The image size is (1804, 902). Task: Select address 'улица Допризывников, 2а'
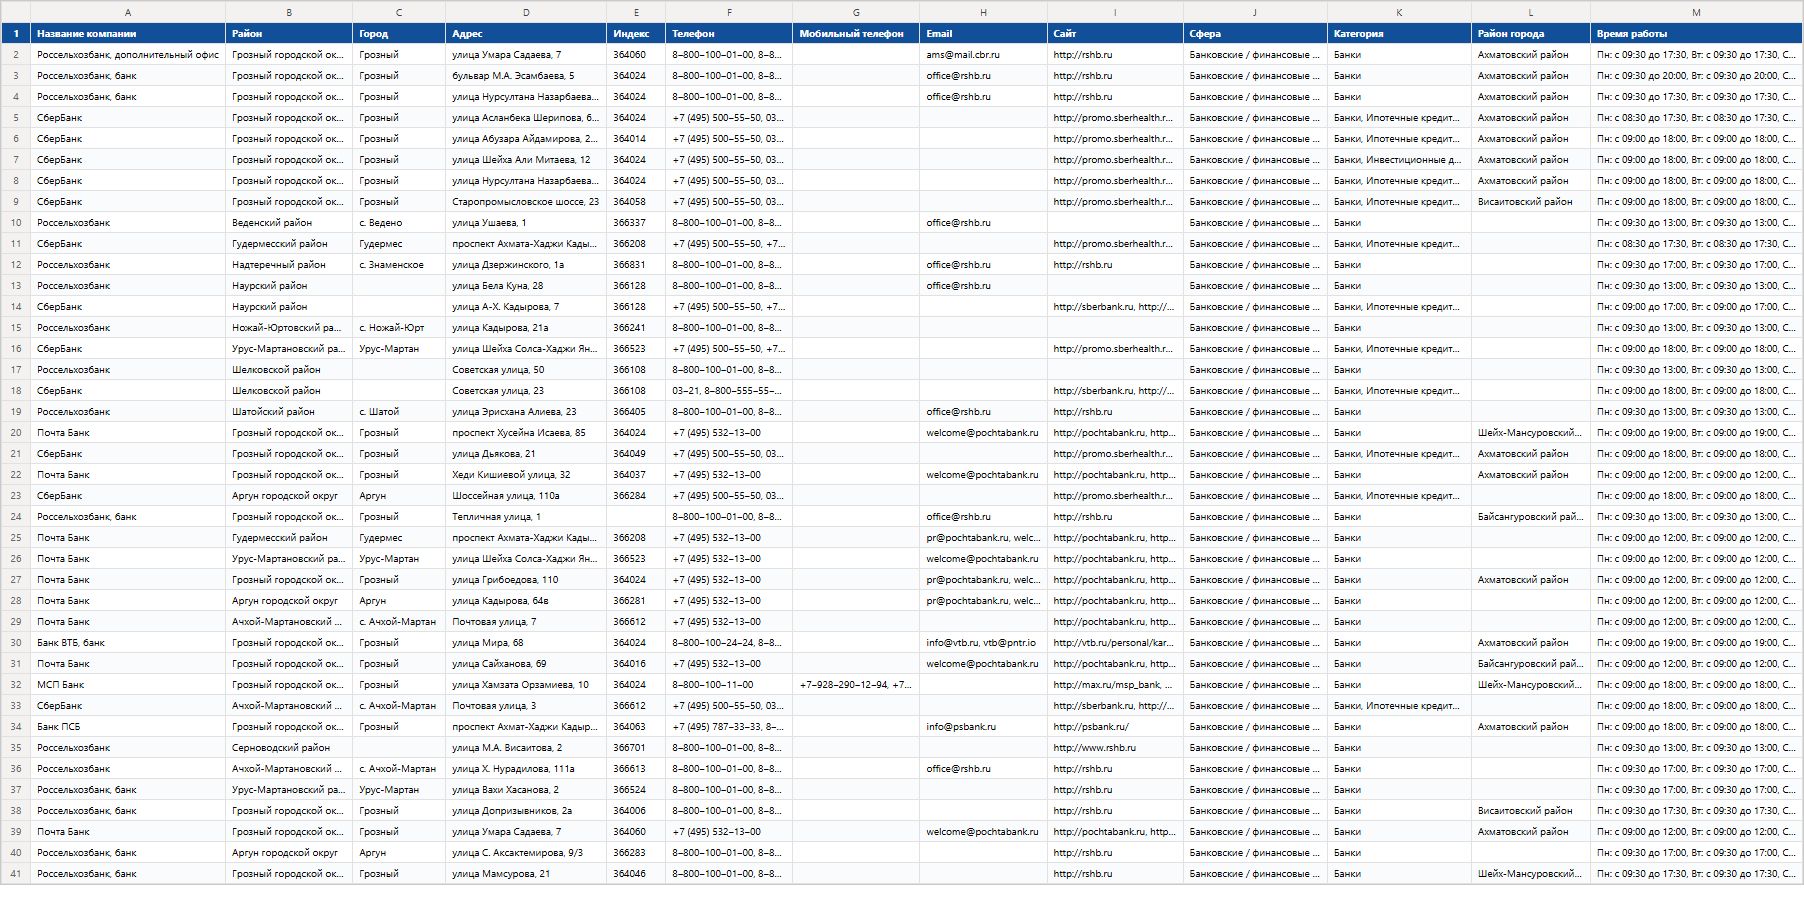point(526,811)
